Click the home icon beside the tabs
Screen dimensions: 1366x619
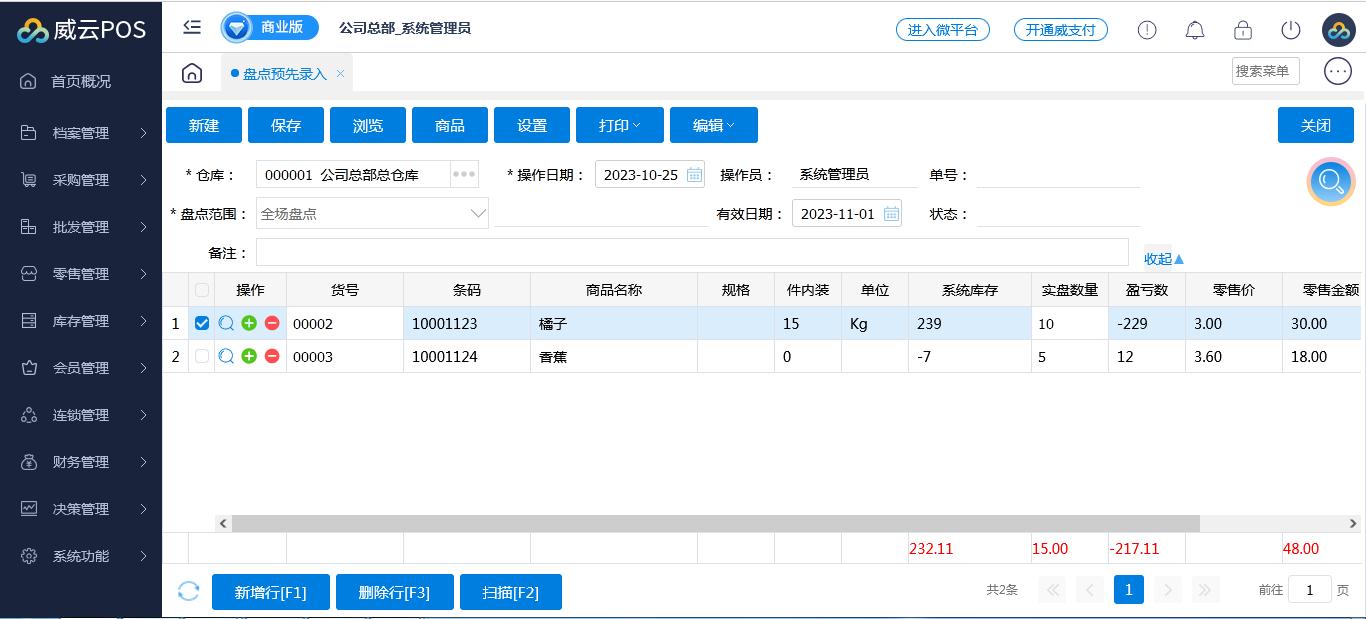click(x=192, y=73)
